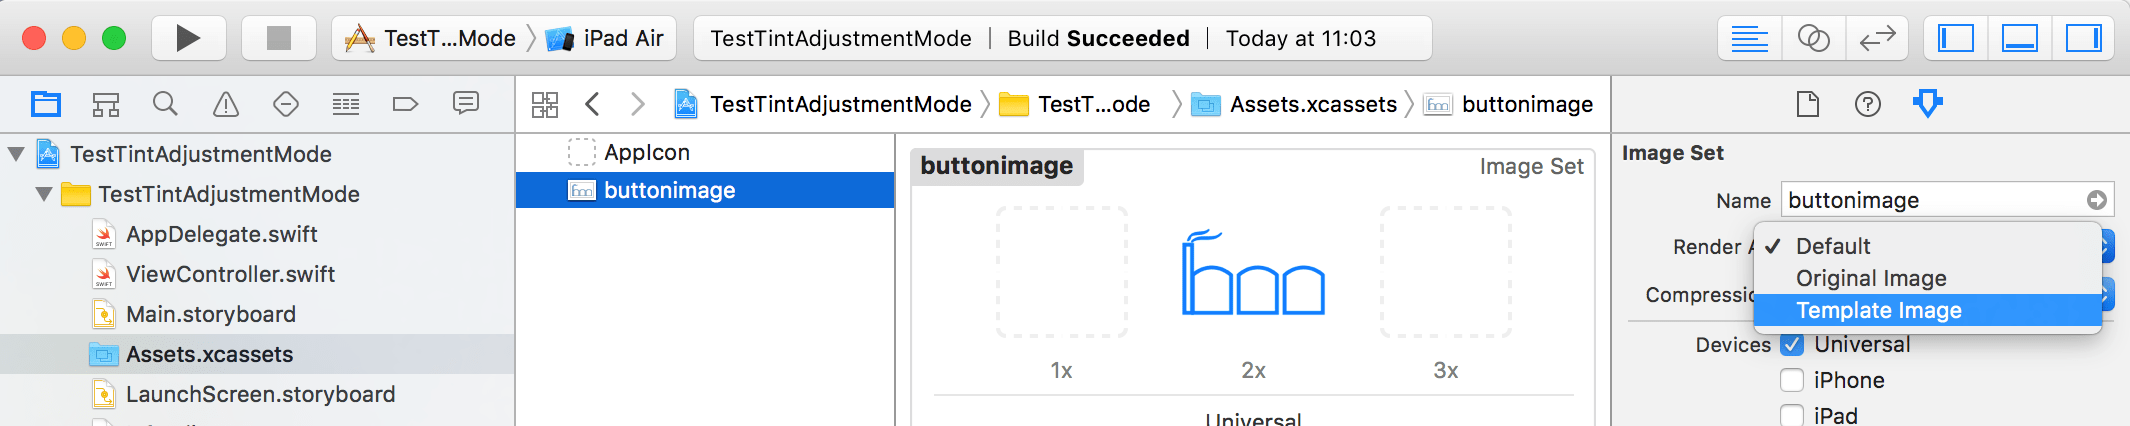Uncheck the Universal devices checkbox
The width and height of the screenshot is (2130, 426).
pos(1792,344)
